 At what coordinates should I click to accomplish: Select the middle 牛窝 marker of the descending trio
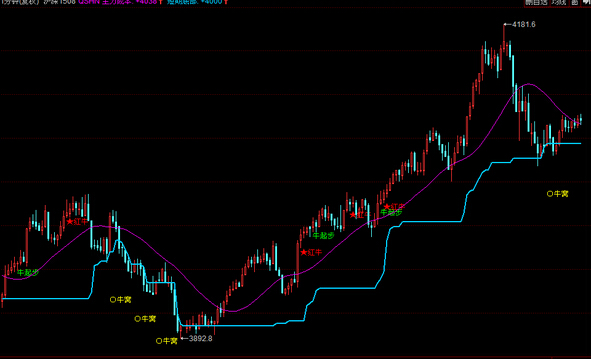point(145,319)
